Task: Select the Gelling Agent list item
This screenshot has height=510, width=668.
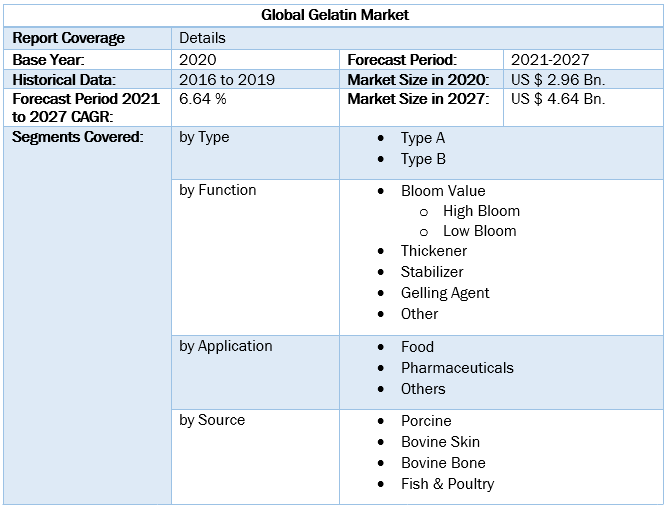Action: [x=445, y=293]
